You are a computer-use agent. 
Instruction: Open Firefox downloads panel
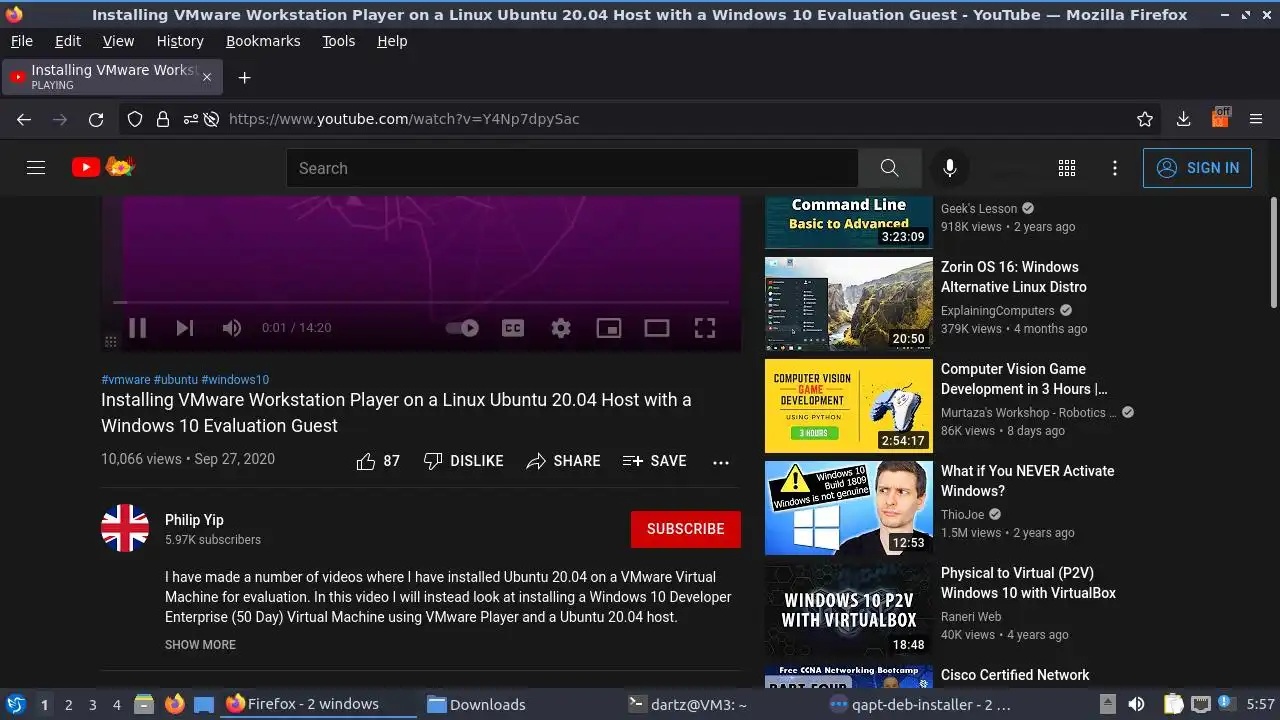click(x=1183, y=119)
